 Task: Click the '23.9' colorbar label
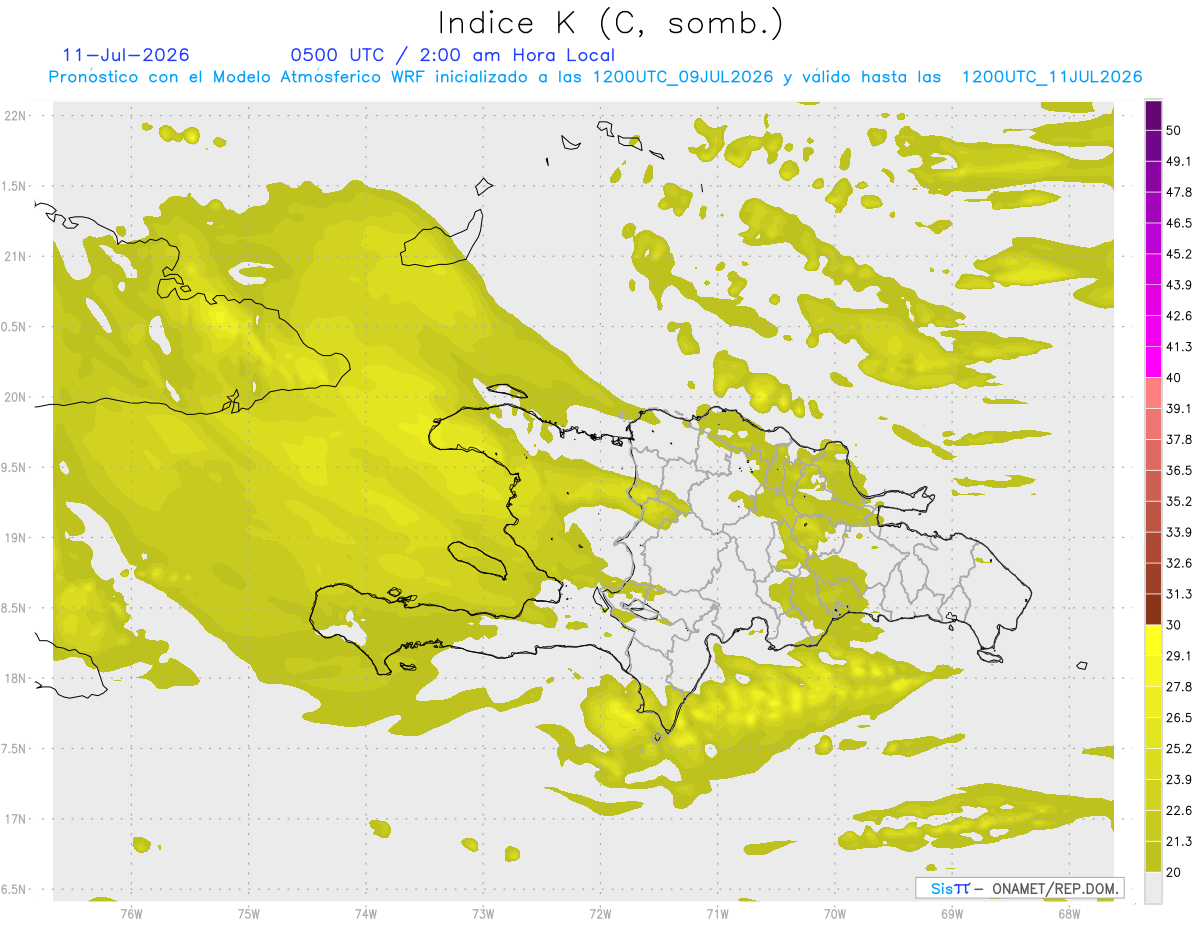(1178, 780)
